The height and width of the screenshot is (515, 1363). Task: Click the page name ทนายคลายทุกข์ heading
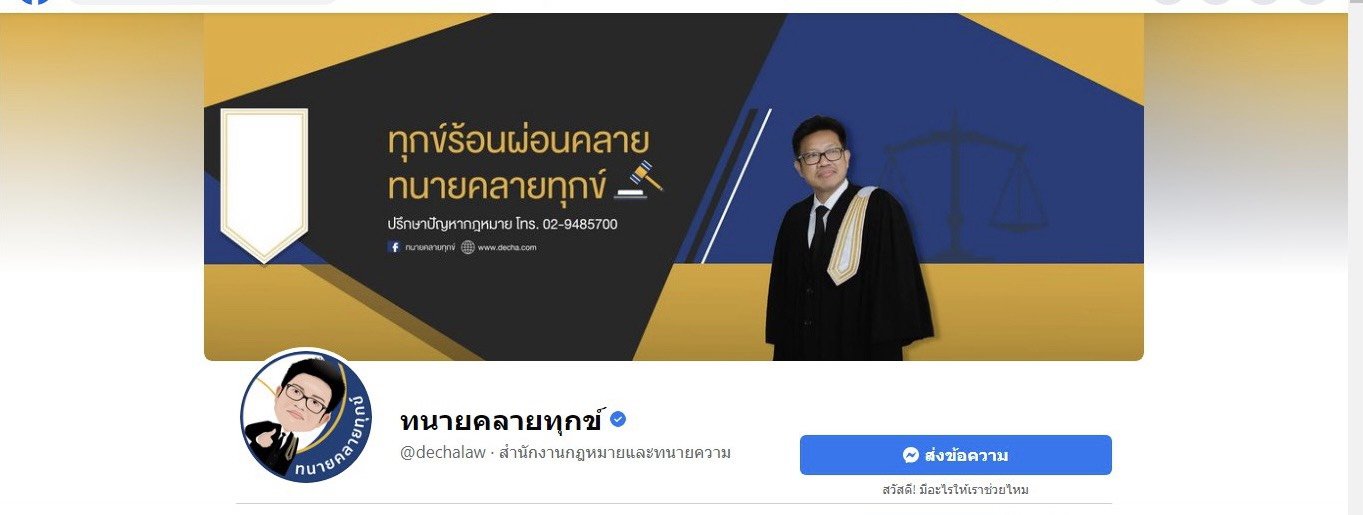502,420
